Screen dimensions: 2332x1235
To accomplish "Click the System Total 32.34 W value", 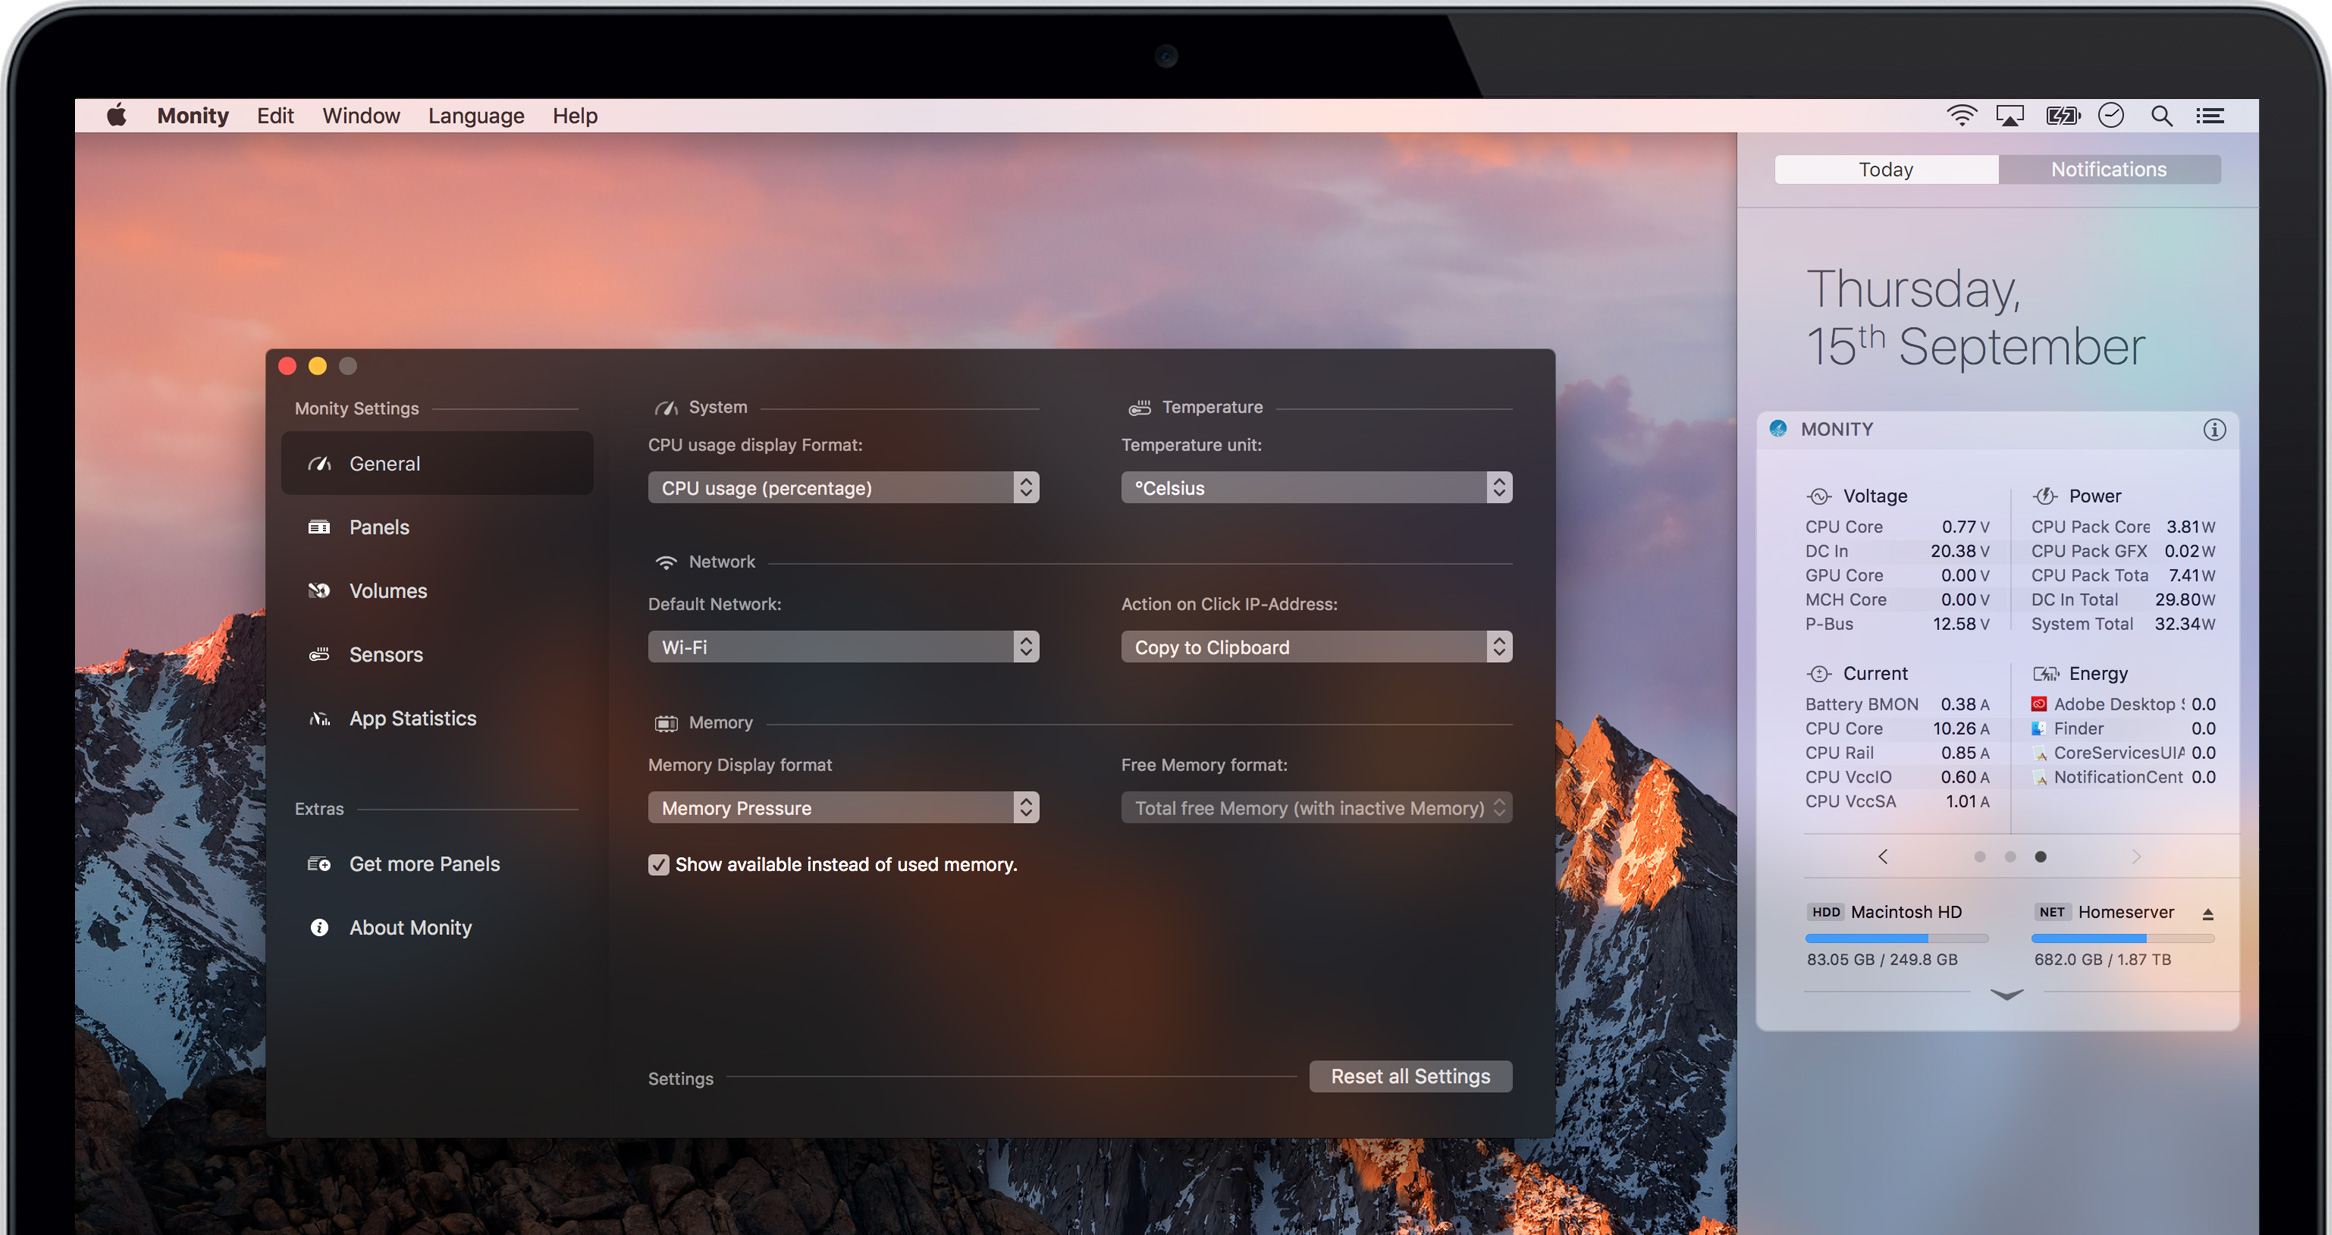I will click(2185, 624).
